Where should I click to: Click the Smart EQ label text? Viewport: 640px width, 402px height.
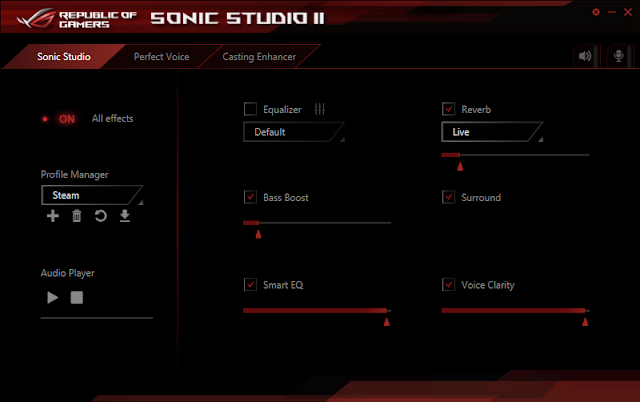click(x=283, y=285)
